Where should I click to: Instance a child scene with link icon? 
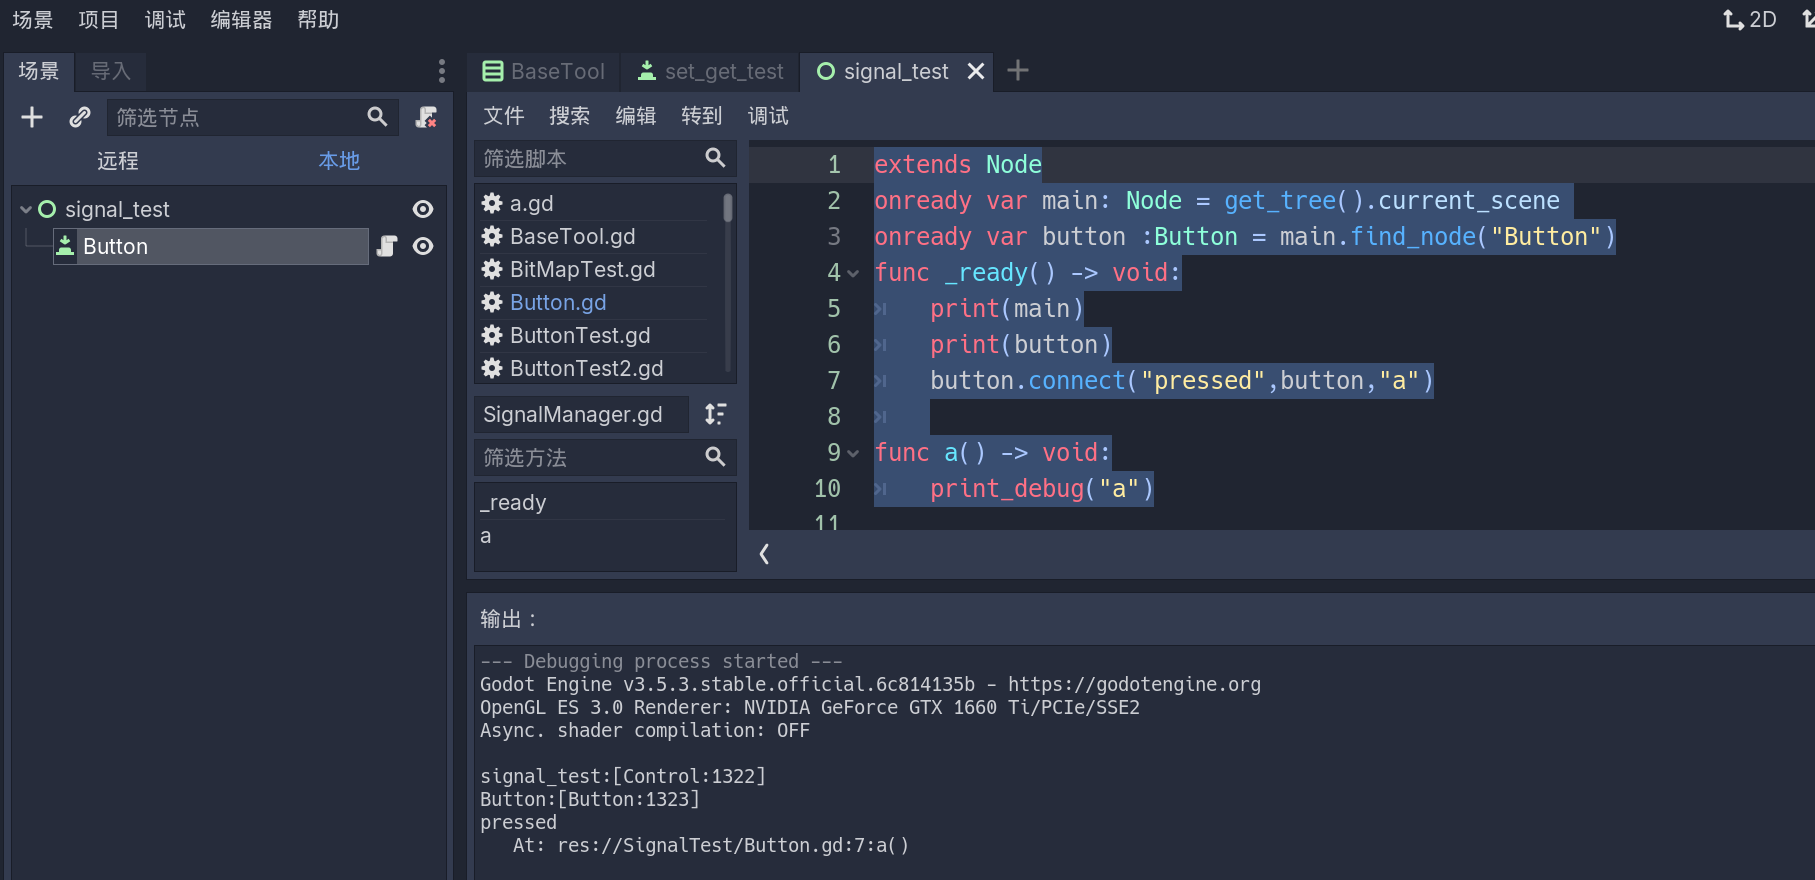[80, 117]
